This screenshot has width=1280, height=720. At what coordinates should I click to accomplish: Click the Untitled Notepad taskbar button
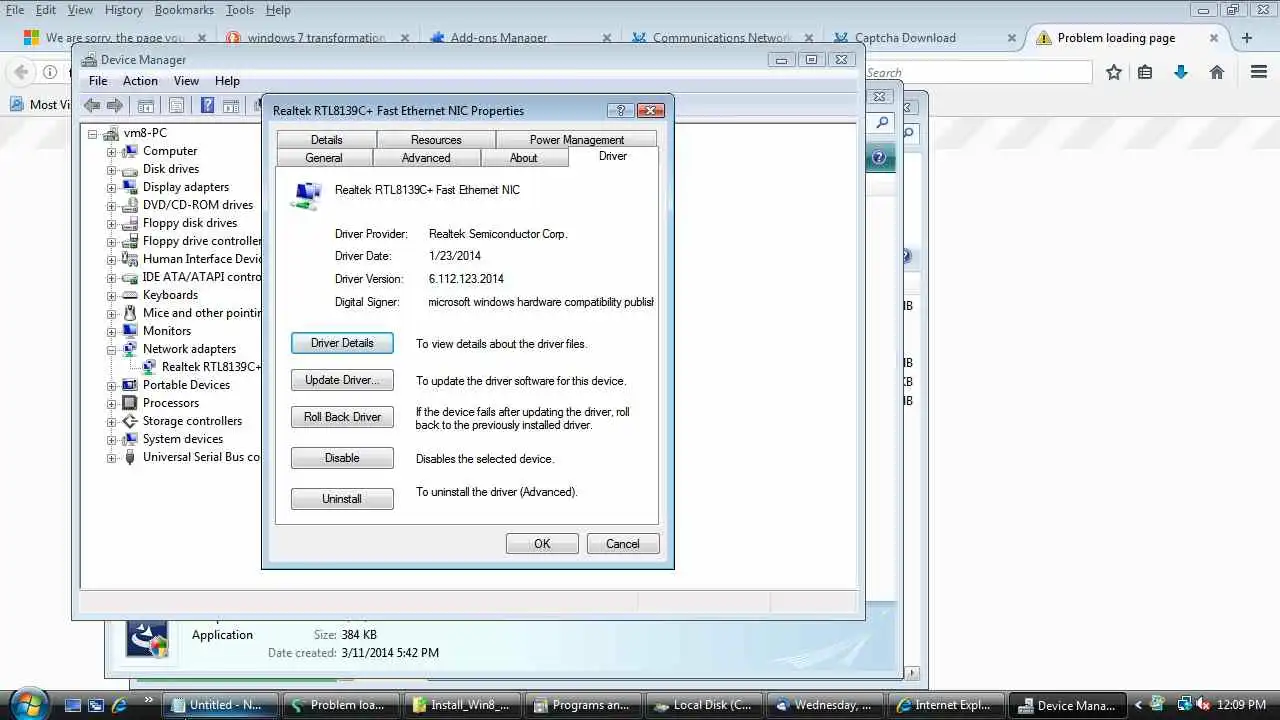tap(219, 705)
